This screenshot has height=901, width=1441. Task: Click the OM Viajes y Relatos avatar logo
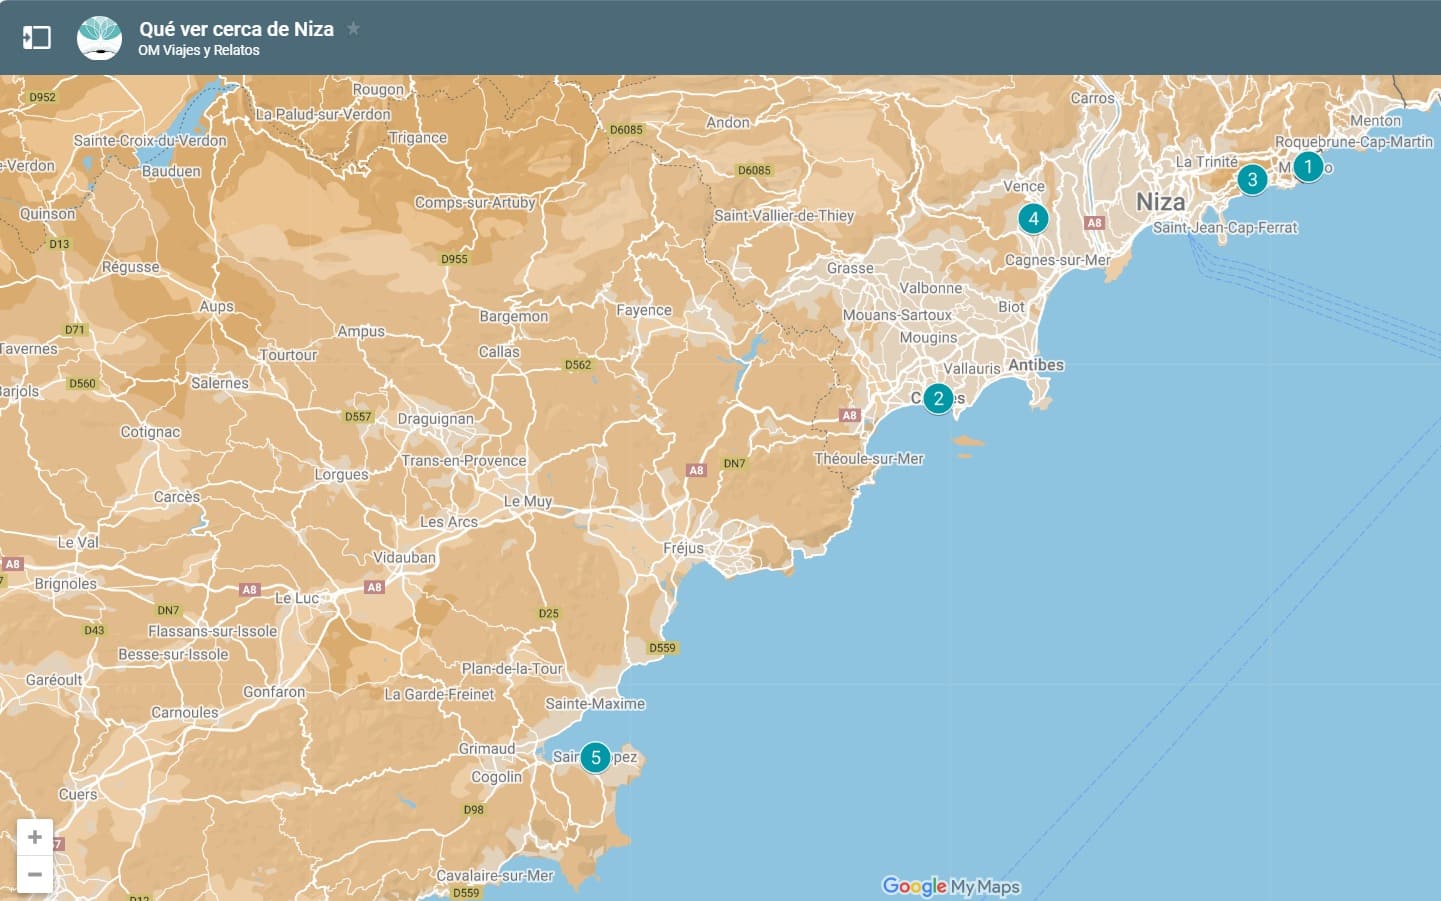point(99,38)
